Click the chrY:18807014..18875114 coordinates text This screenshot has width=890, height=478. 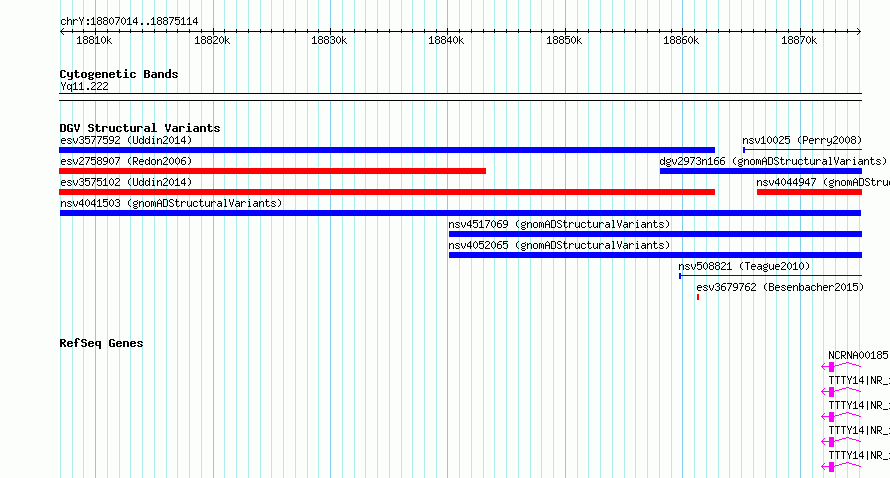[x=129, y=22]
